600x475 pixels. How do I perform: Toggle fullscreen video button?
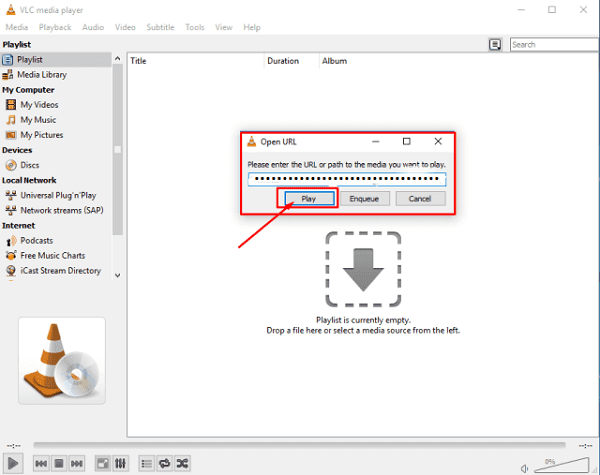(103, 464)
